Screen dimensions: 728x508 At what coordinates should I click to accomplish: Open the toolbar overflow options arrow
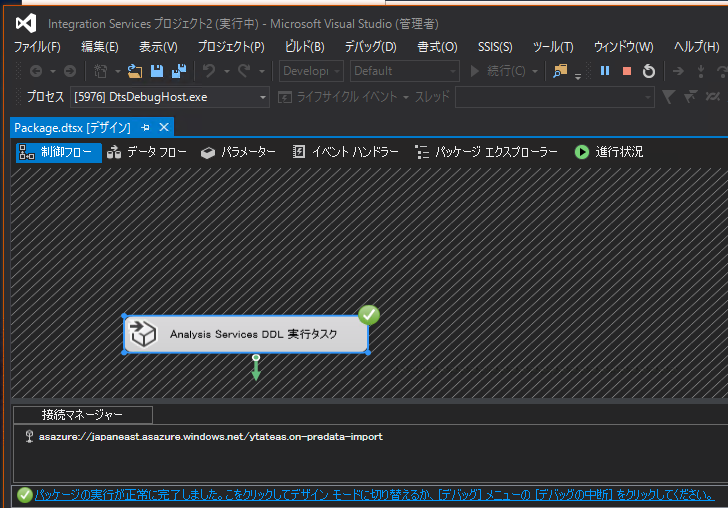point(578,76)
